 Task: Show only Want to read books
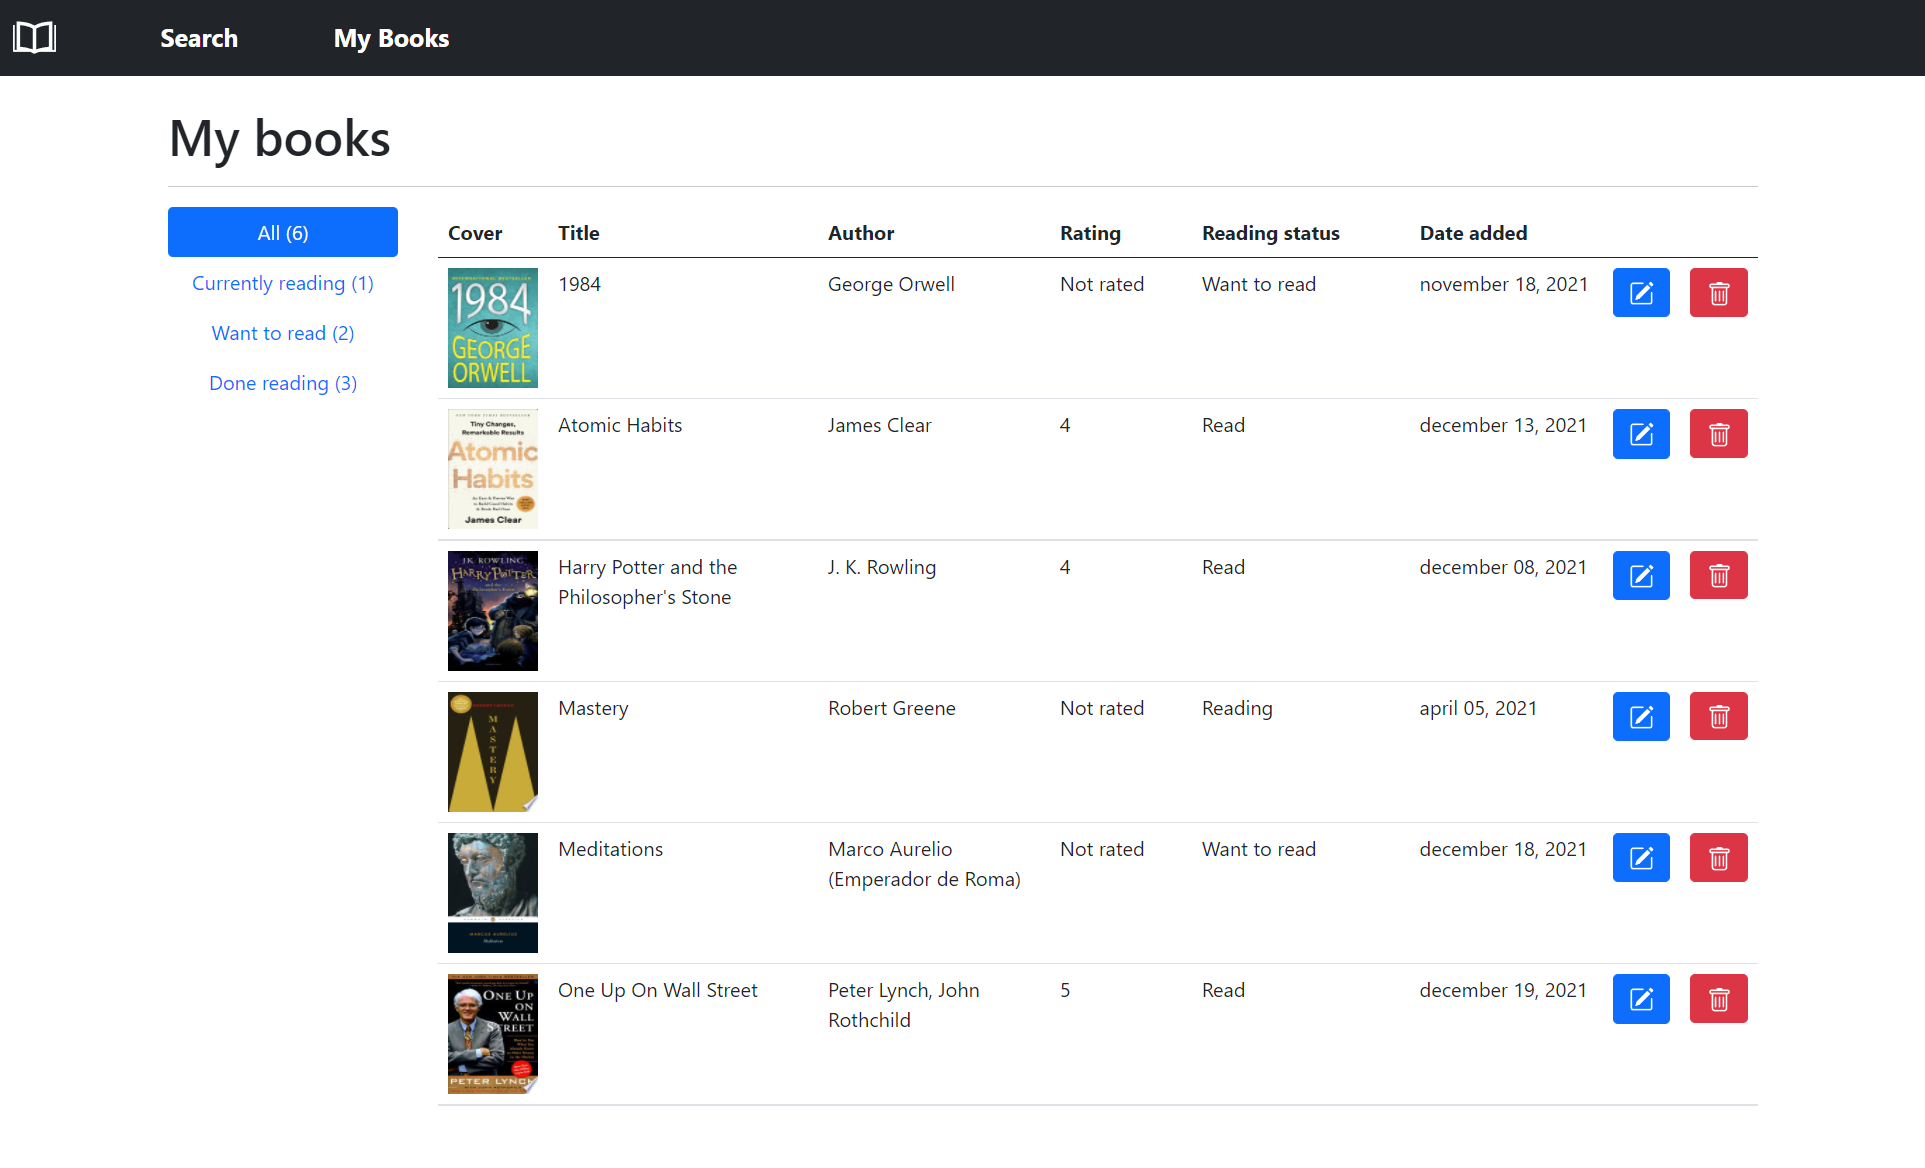(282, 333)
